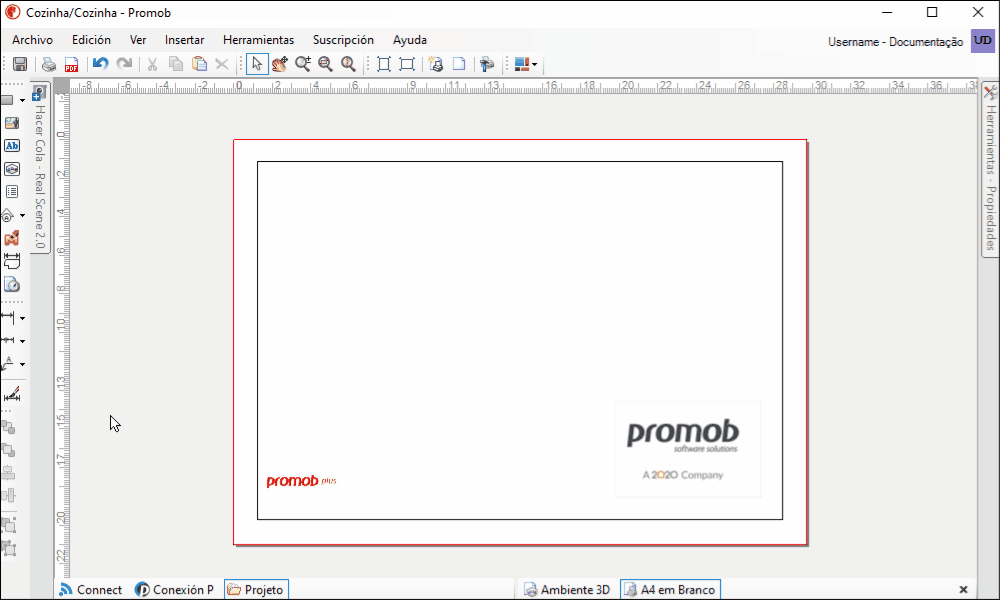This screenshot has height=600, width=1000.
Task: Click the Username - Documentação label
Action: point(895,41)
